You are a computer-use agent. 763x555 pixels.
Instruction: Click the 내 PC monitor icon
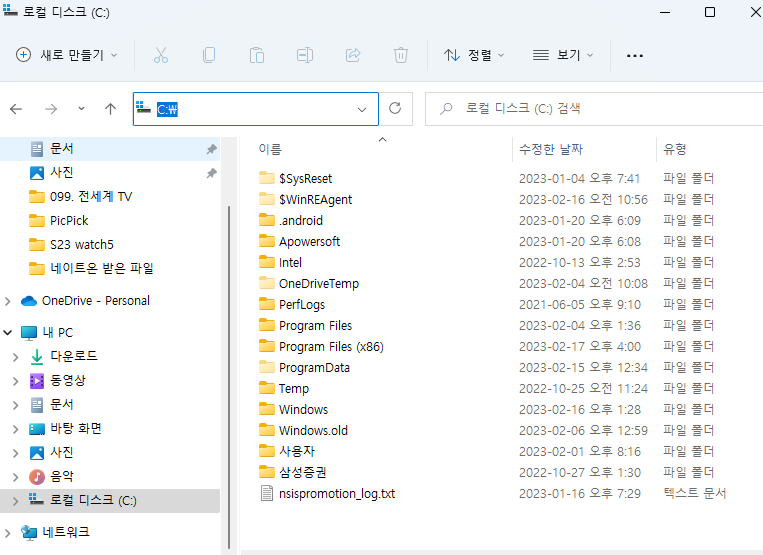point(29,333)
